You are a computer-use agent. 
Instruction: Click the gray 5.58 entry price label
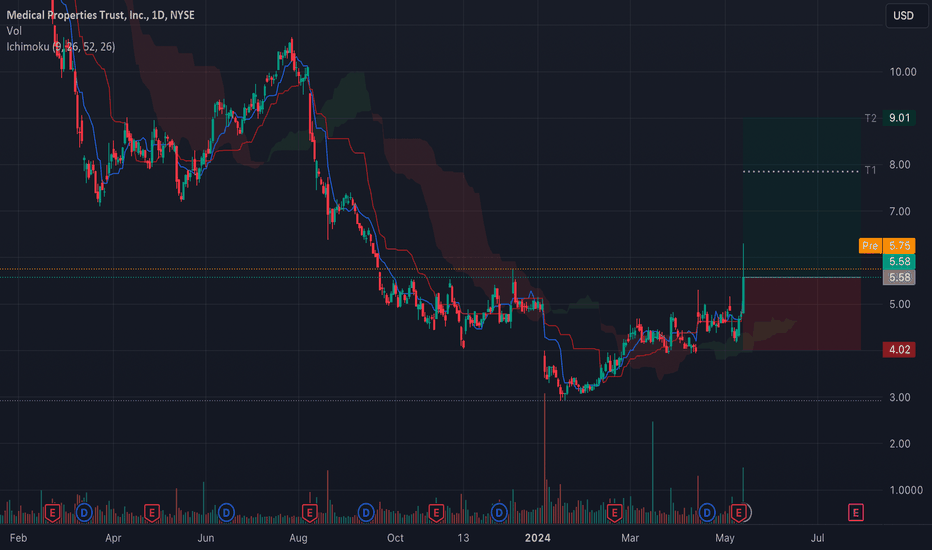[x=899, y=277]
